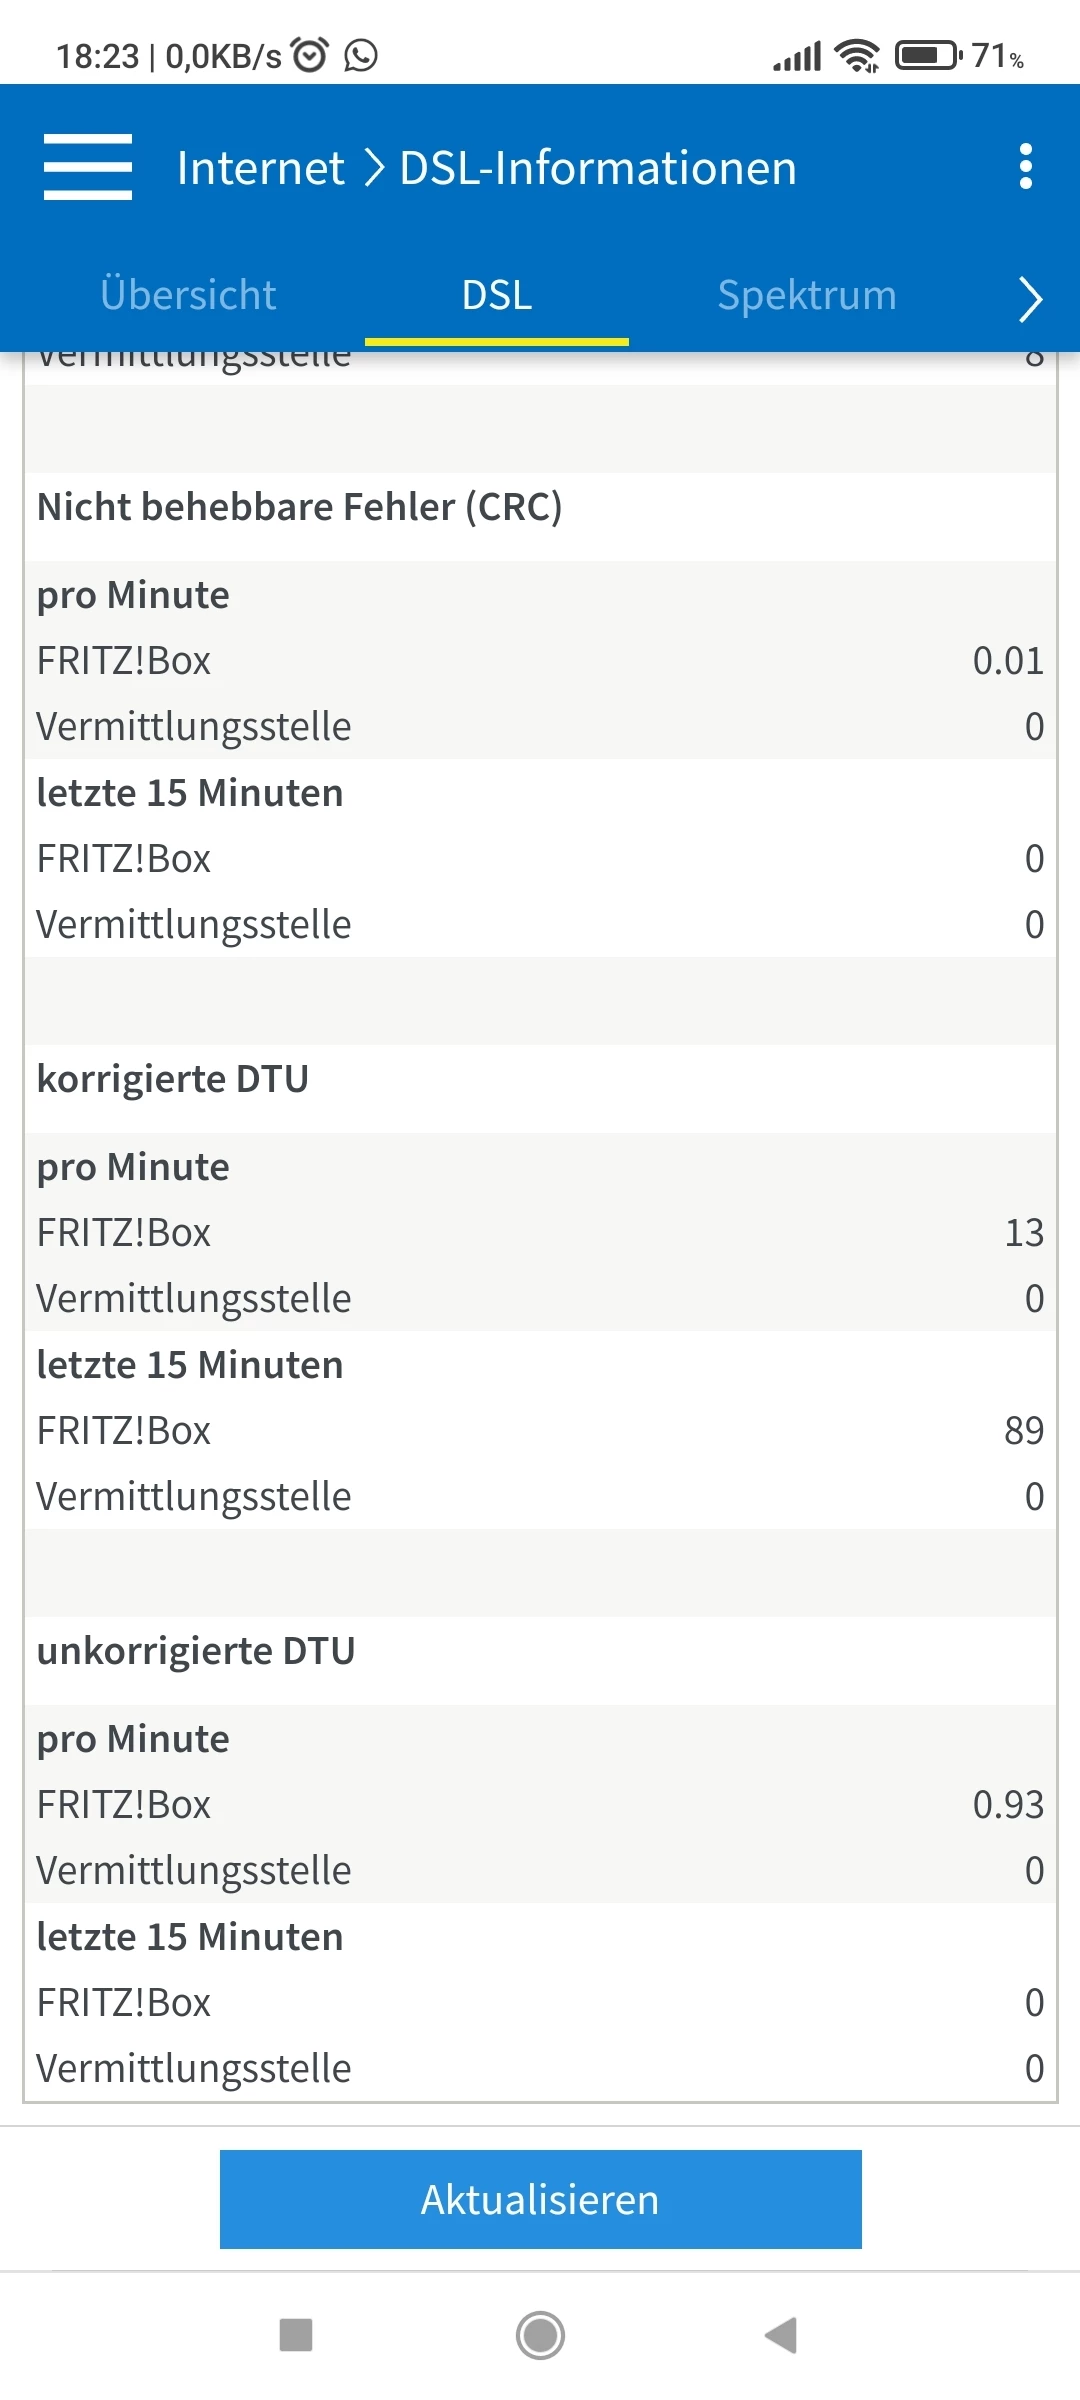Open the three-dot overflow menu
Screen dimensions: 1080x2400
tap(1025, 167)
